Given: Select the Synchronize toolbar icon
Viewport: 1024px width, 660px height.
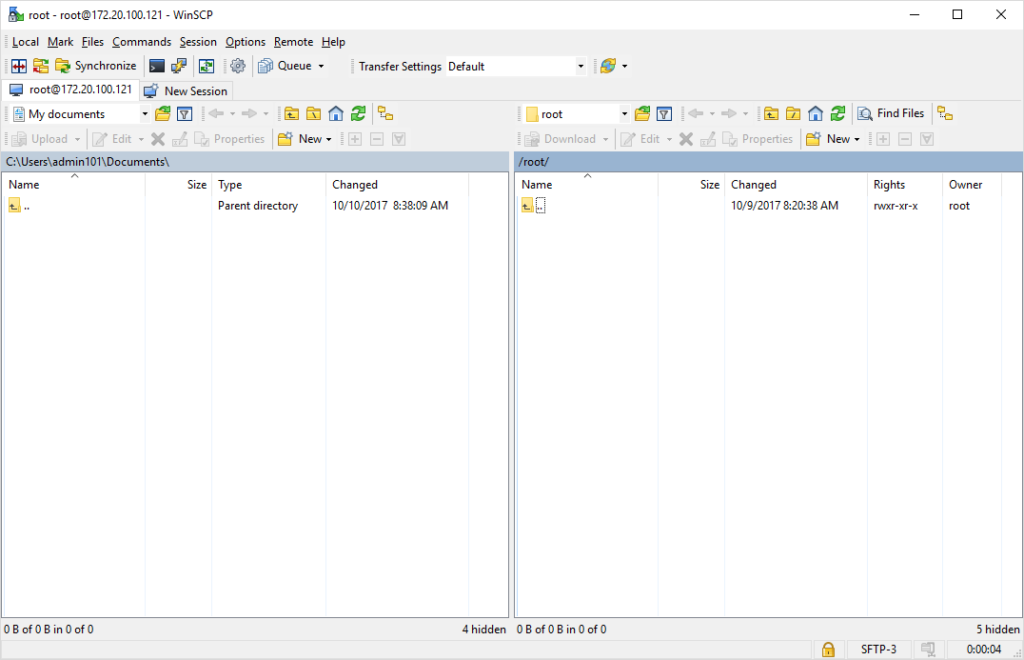Looking at the screenshot, I should [98, 66].
